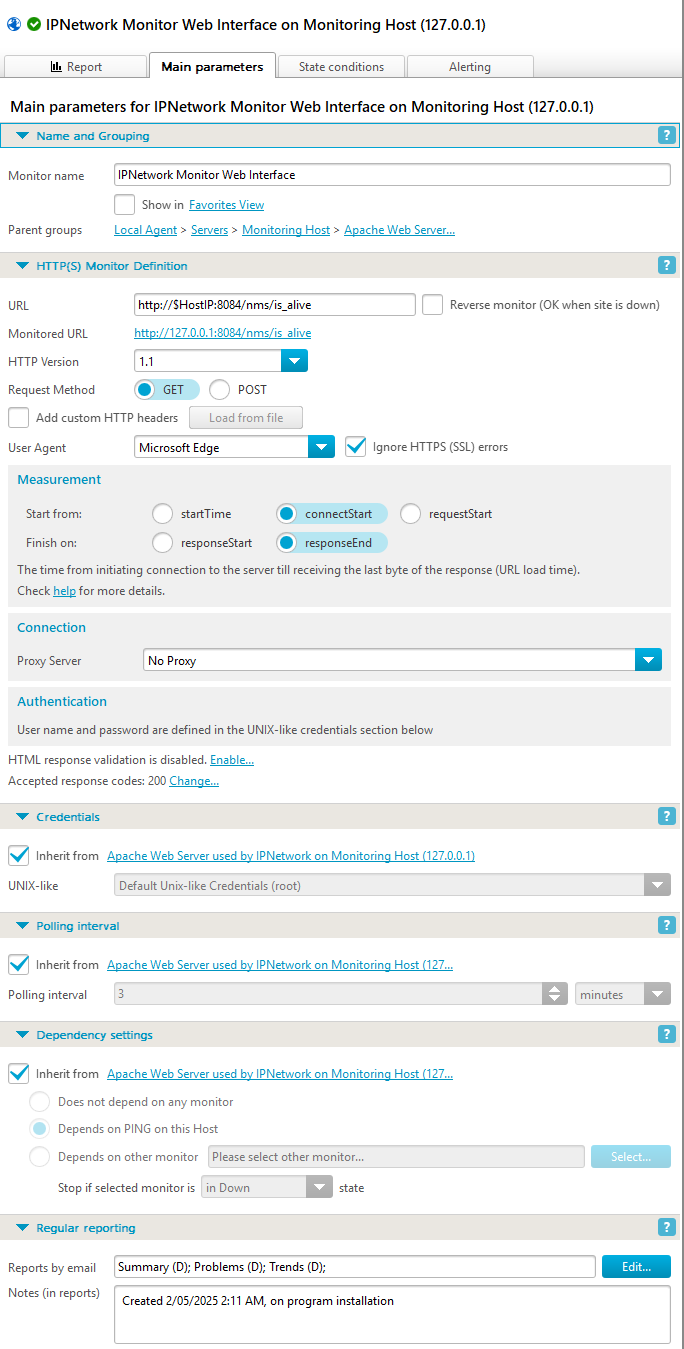Click the polling interval stepper arrows
The image size is (684, 1349).
[x=555, y=994]
